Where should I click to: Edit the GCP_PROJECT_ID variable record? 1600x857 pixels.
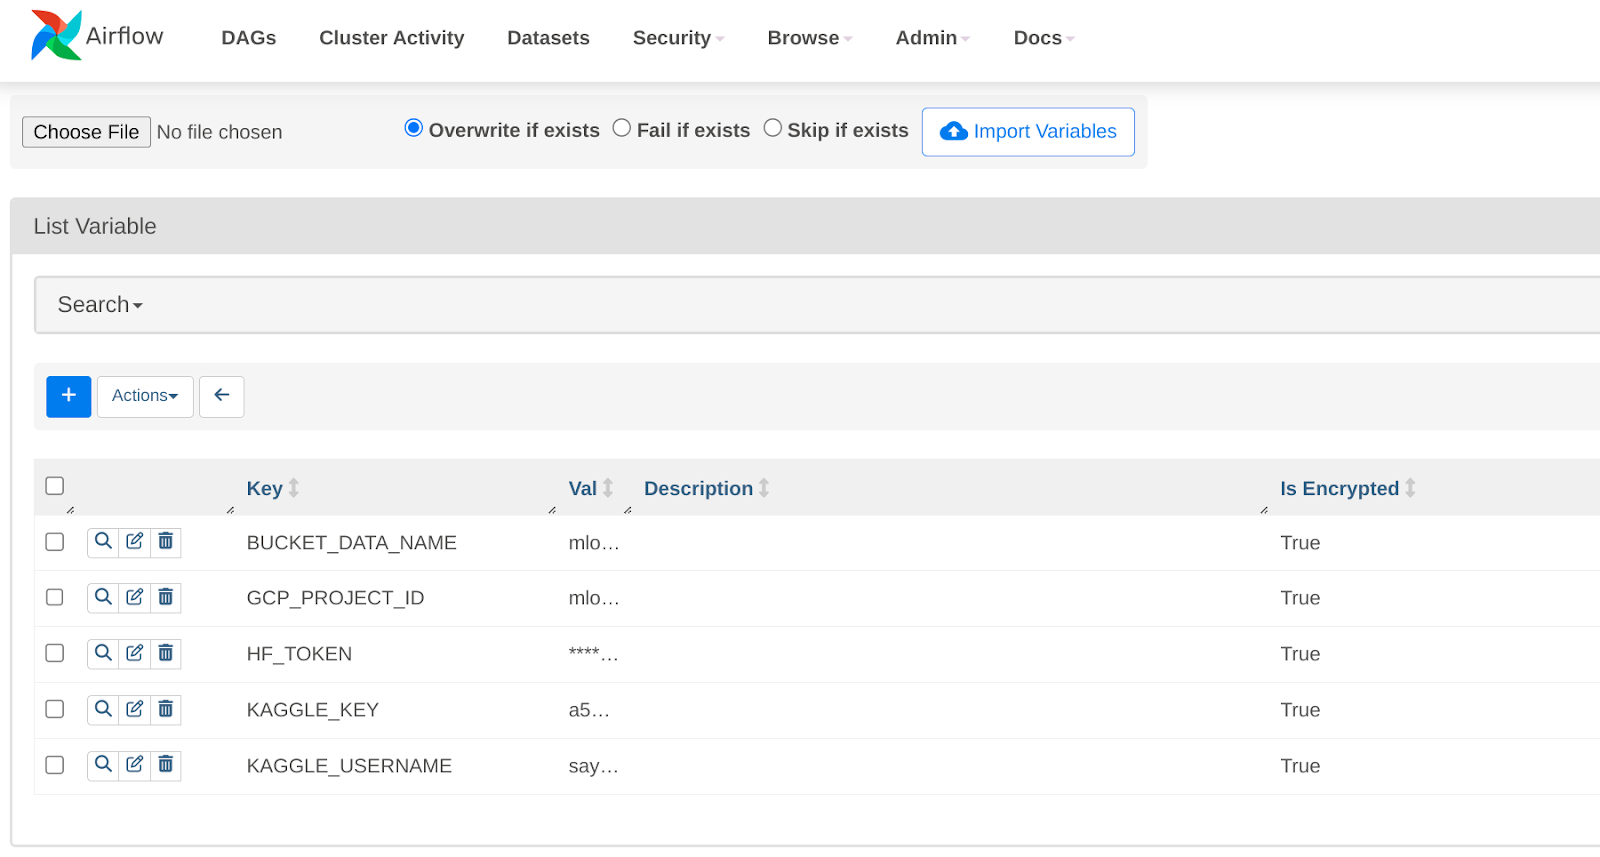[135, 598]
